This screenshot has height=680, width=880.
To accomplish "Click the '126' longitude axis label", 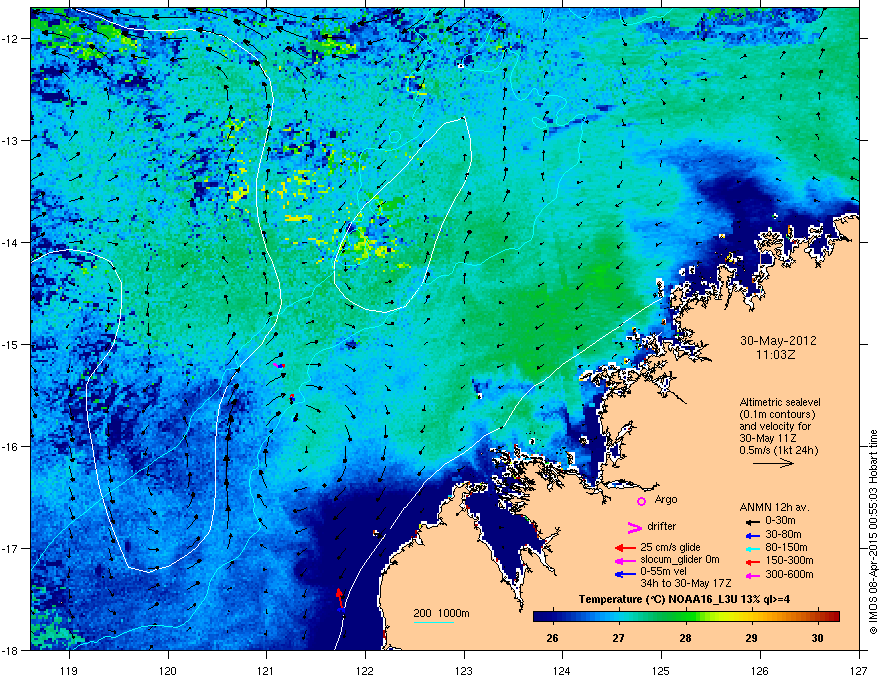I will pyautogui.click(x=760, y=671).
